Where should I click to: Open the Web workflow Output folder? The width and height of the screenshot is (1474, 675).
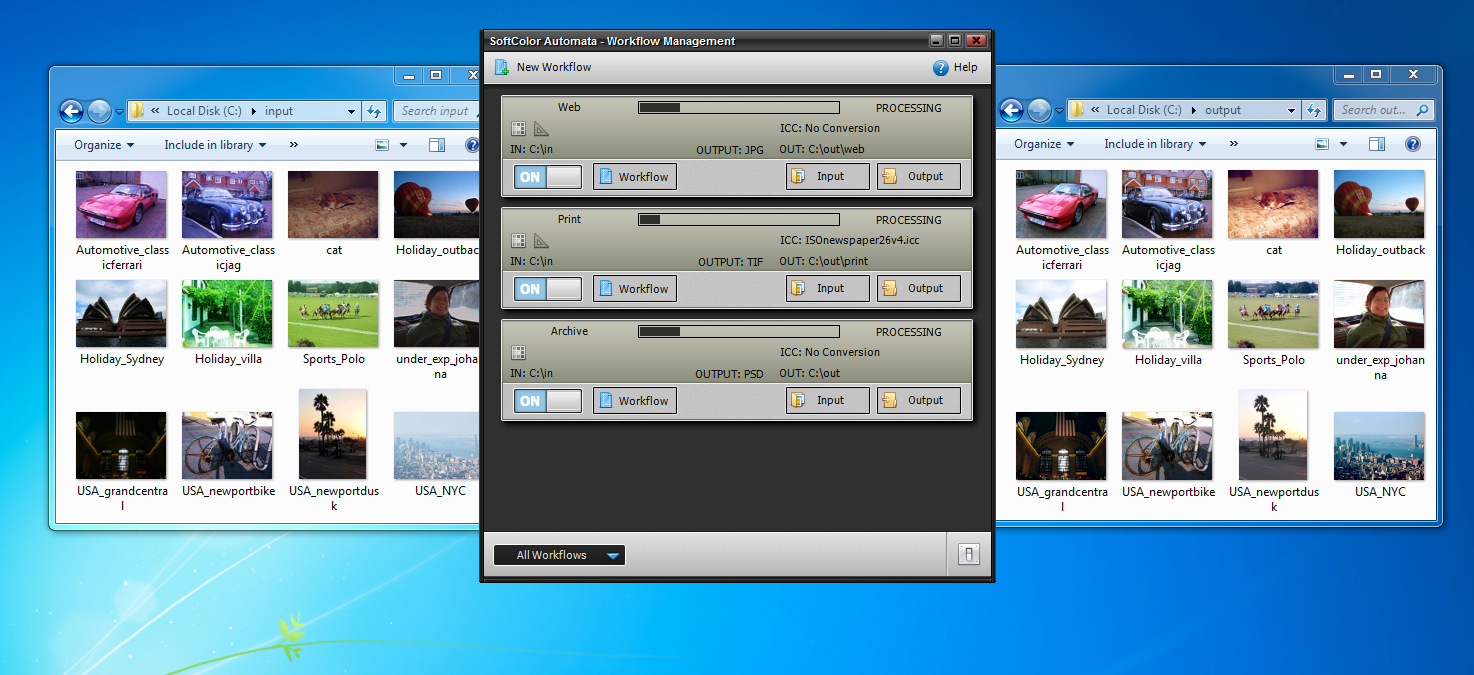click(919, 176)
